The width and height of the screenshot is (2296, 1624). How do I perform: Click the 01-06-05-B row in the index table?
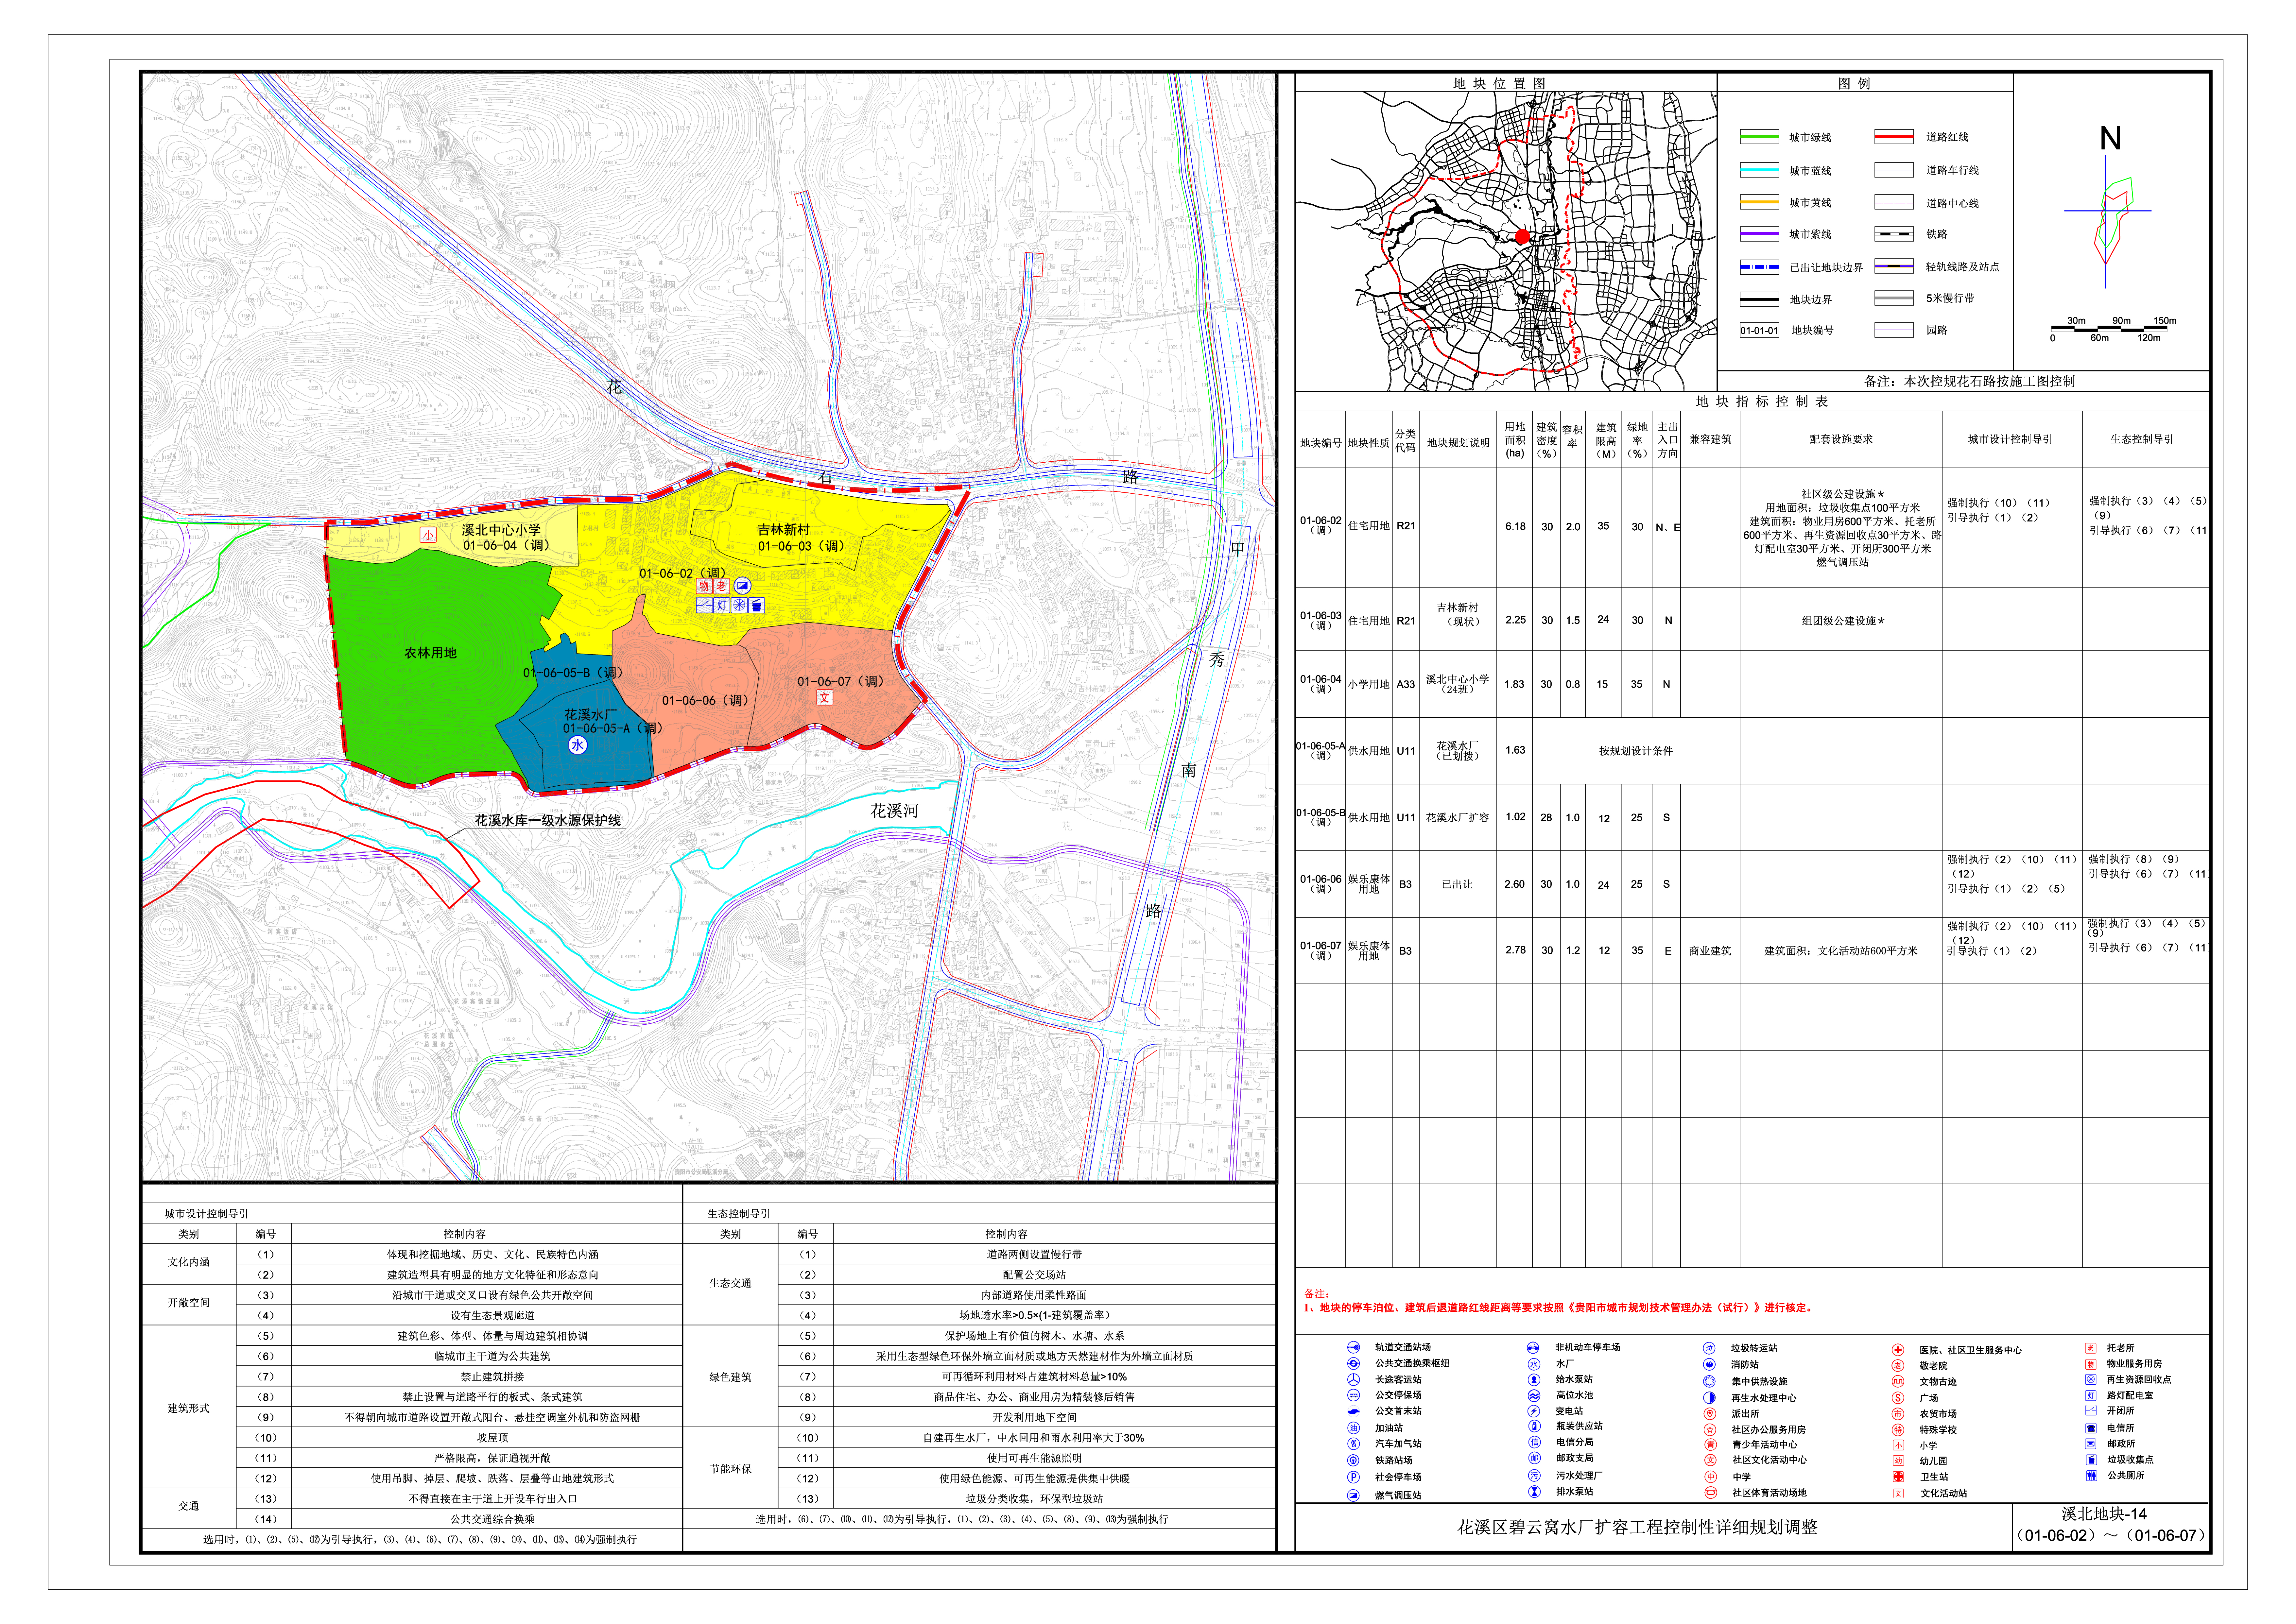(x=1320, y=817)
